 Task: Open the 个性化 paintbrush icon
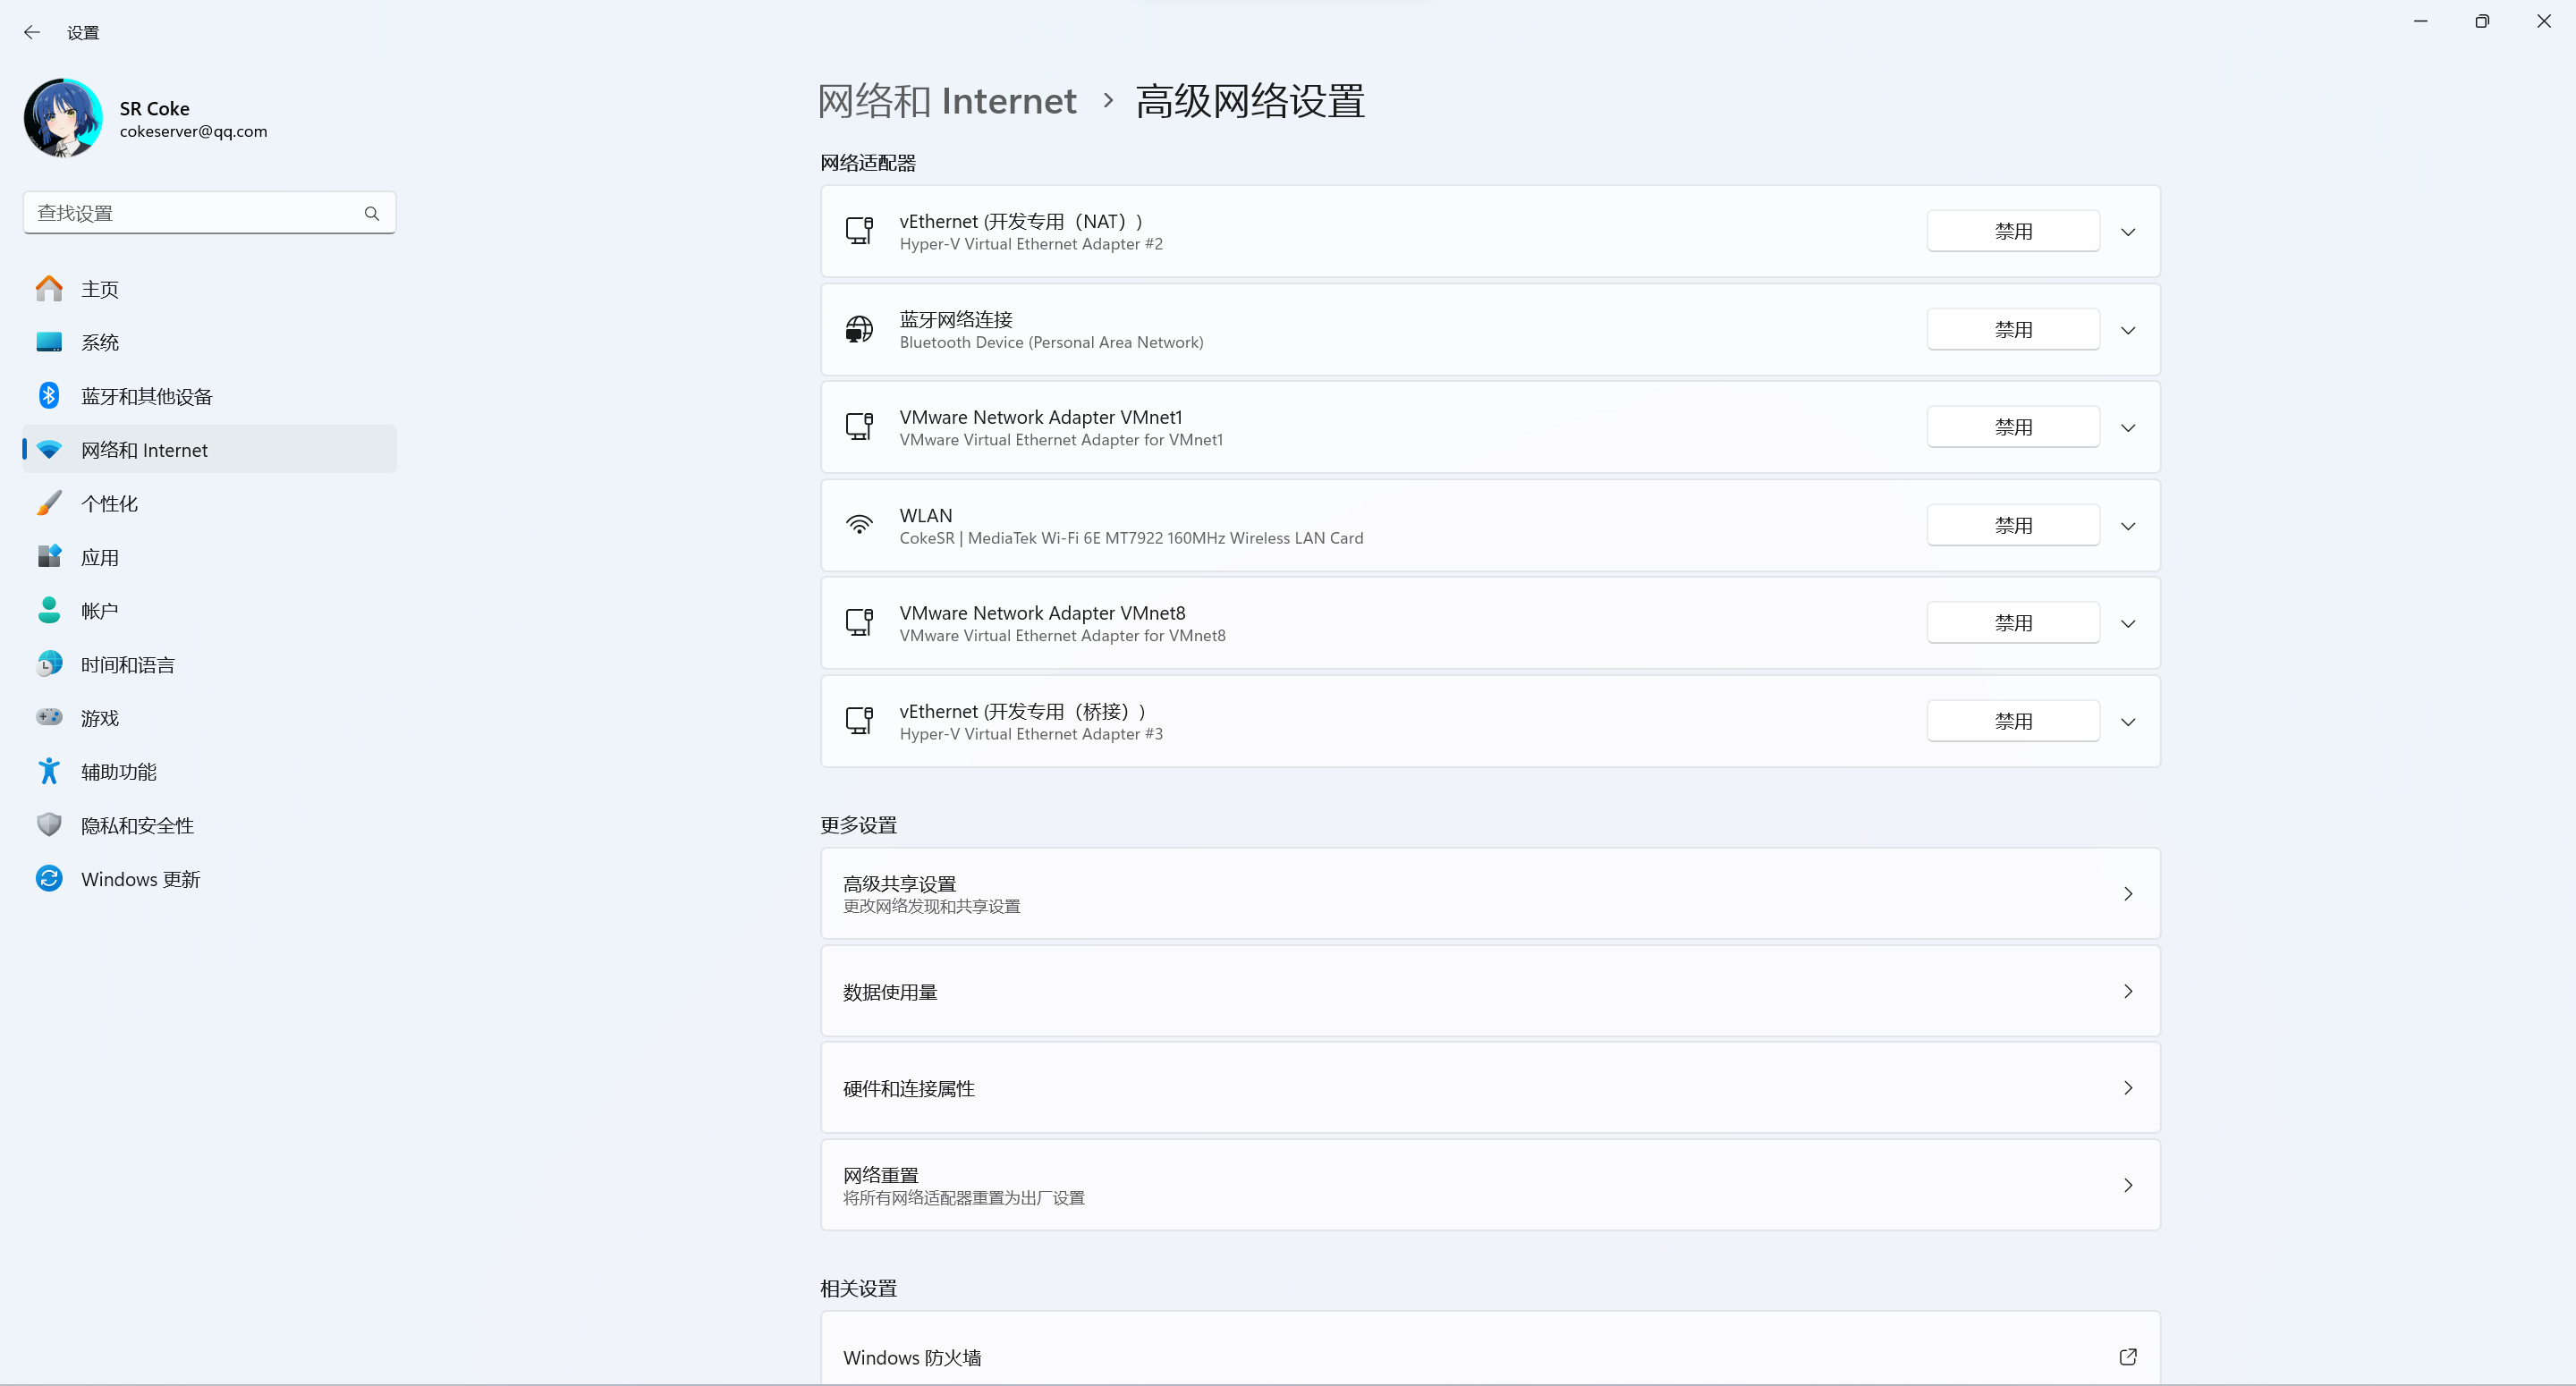click(x=49, y=503)
